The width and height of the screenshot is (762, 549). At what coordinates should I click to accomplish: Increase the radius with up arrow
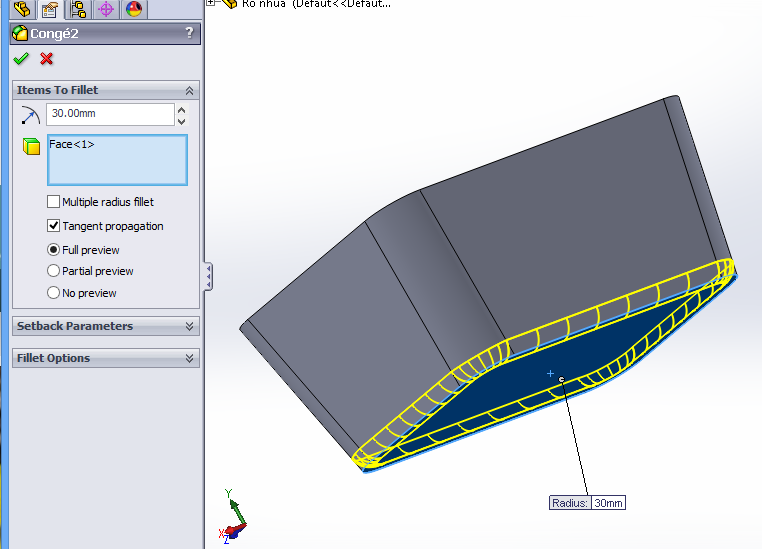click(x=182, y=108)
